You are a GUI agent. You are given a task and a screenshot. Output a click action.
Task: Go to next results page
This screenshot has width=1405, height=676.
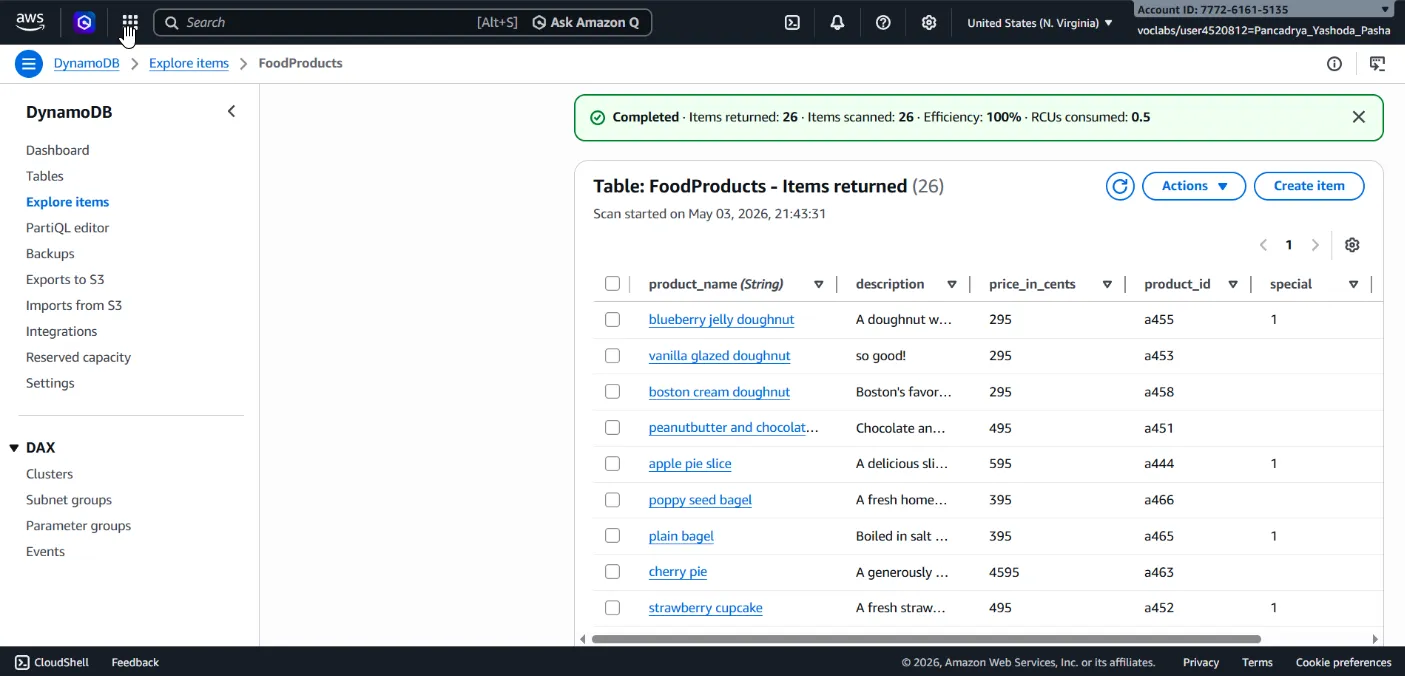(x=1315, y=245)
